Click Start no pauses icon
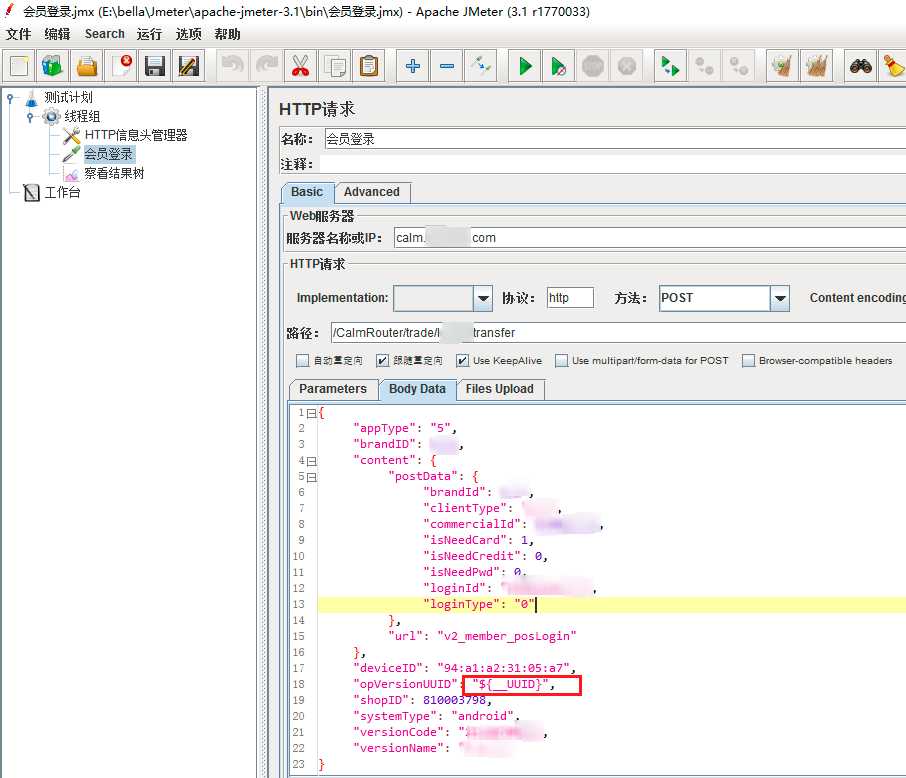The height and width of the screenshot is (778, 906). [x=559, y=66]
